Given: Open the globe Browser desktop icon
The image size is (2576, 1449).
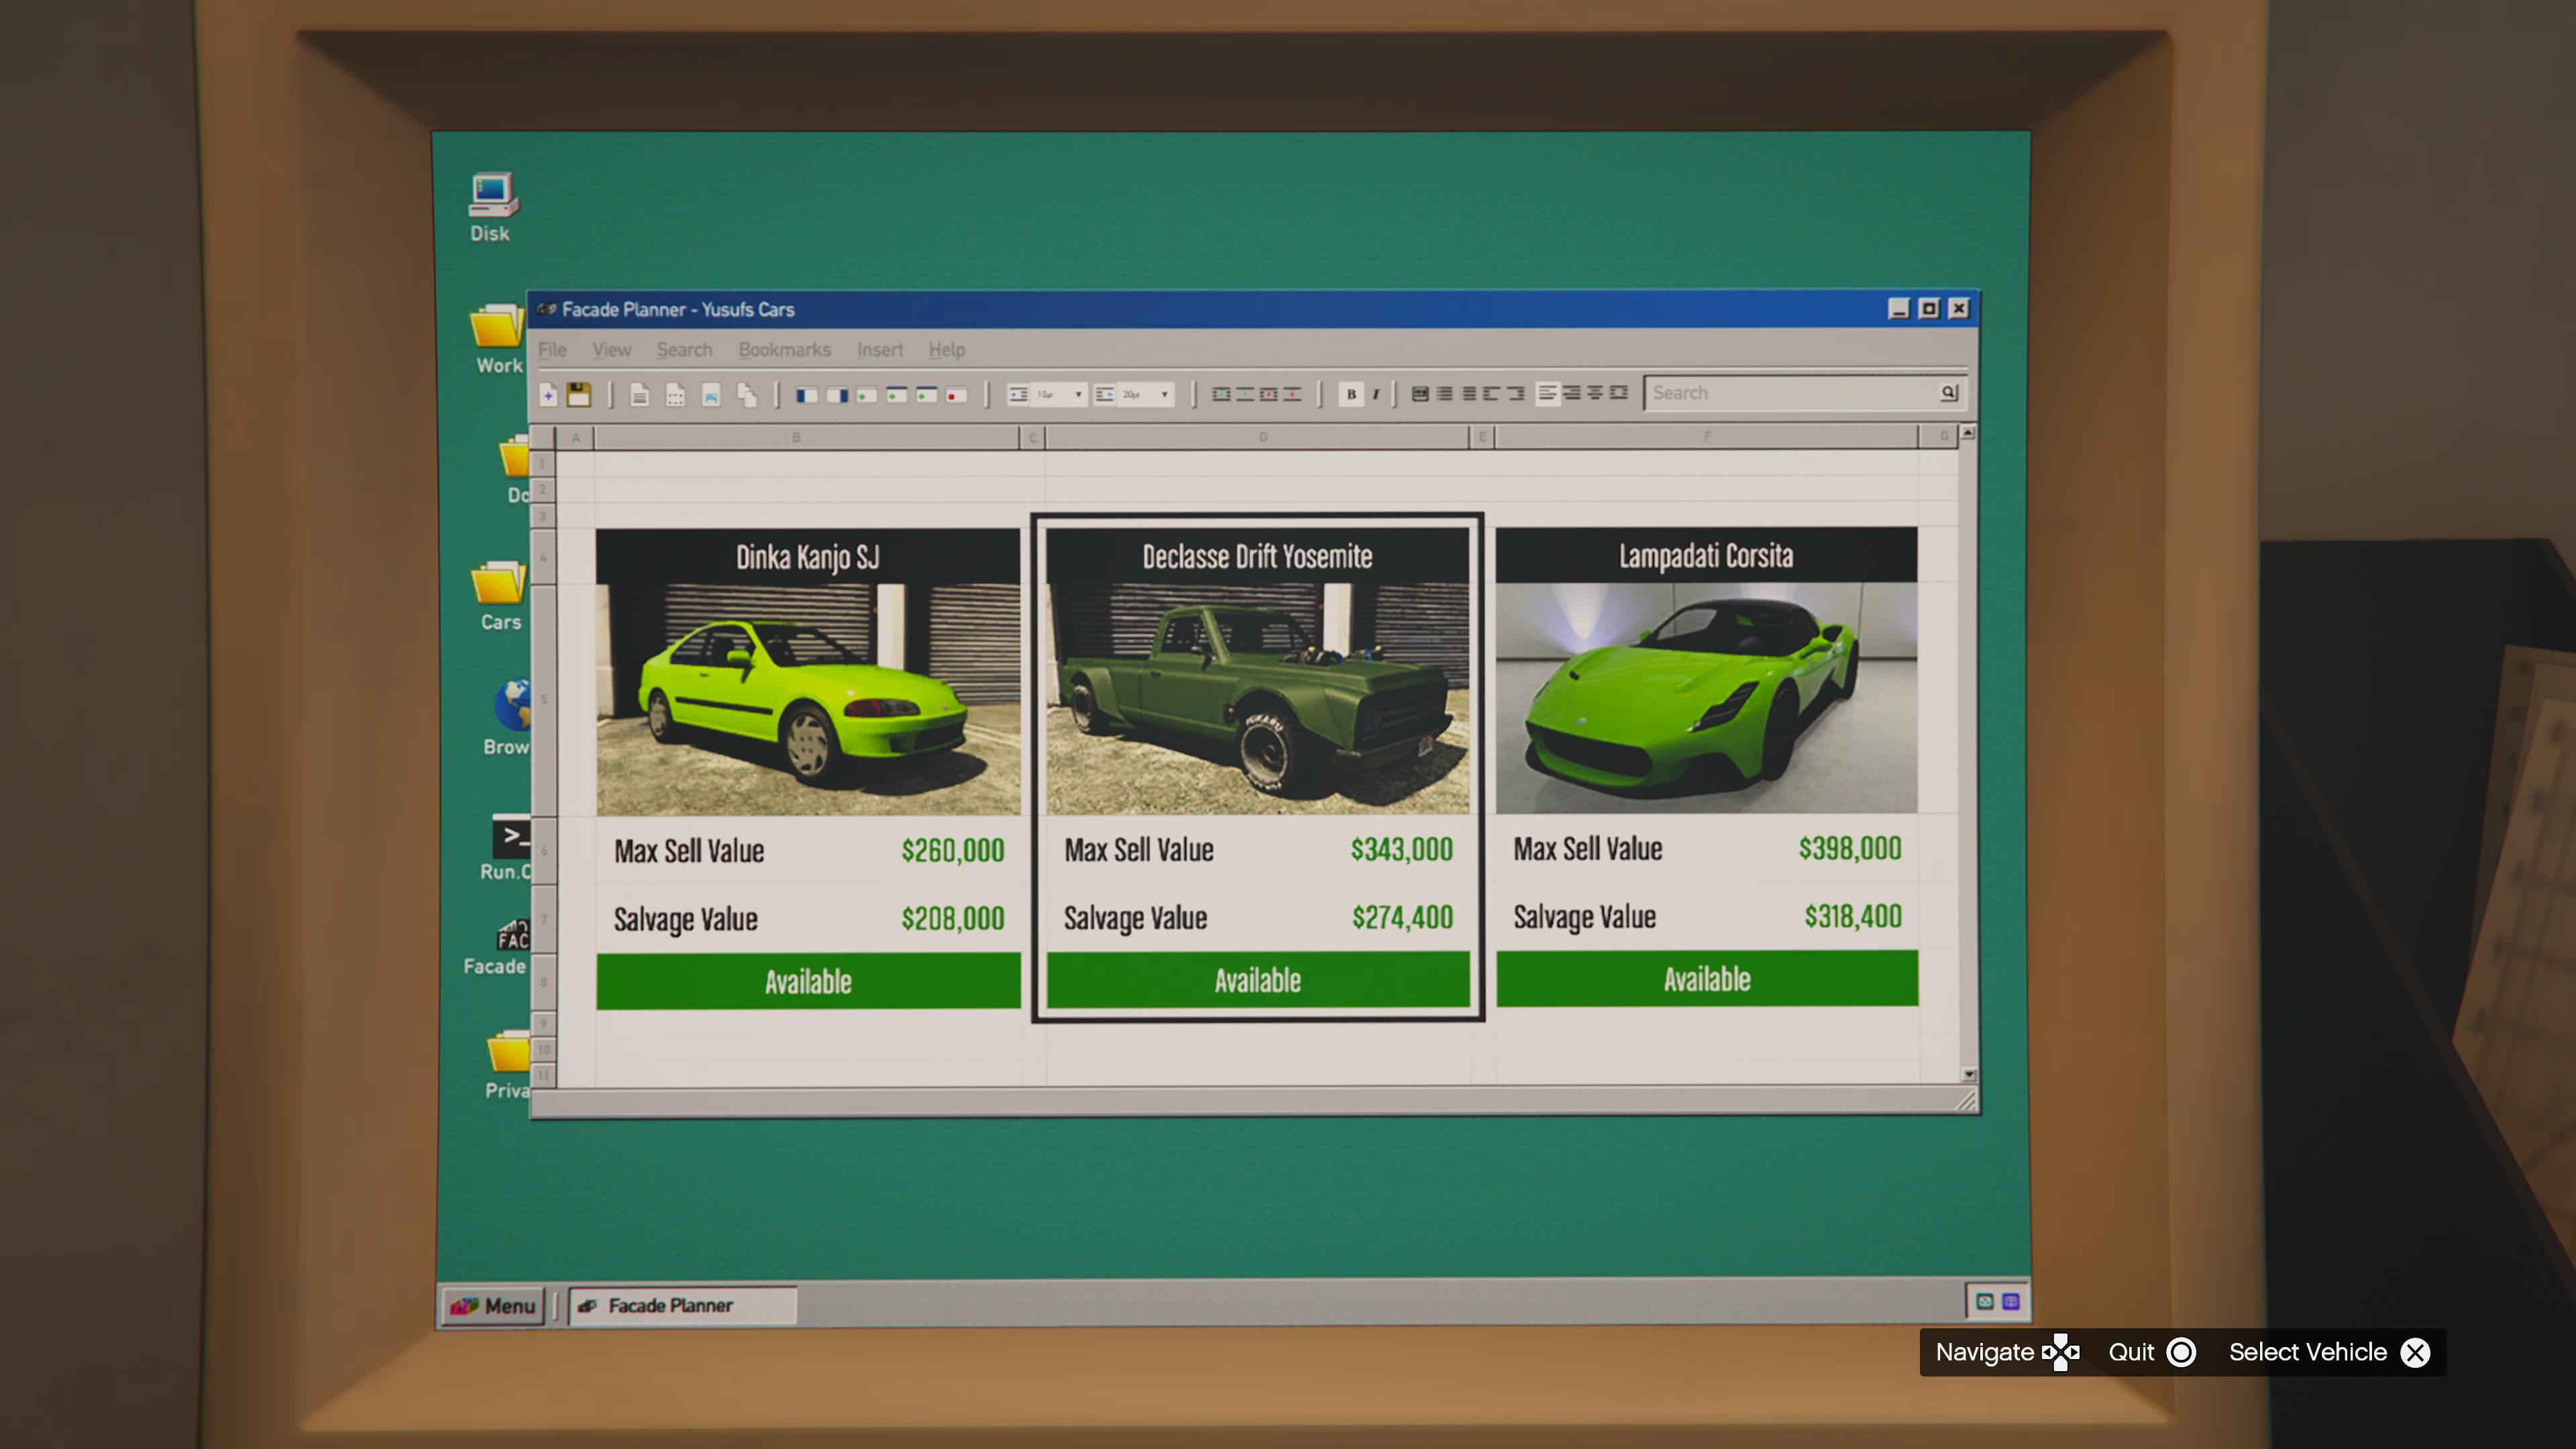Looking at the screenshot, I should [508, 718].
